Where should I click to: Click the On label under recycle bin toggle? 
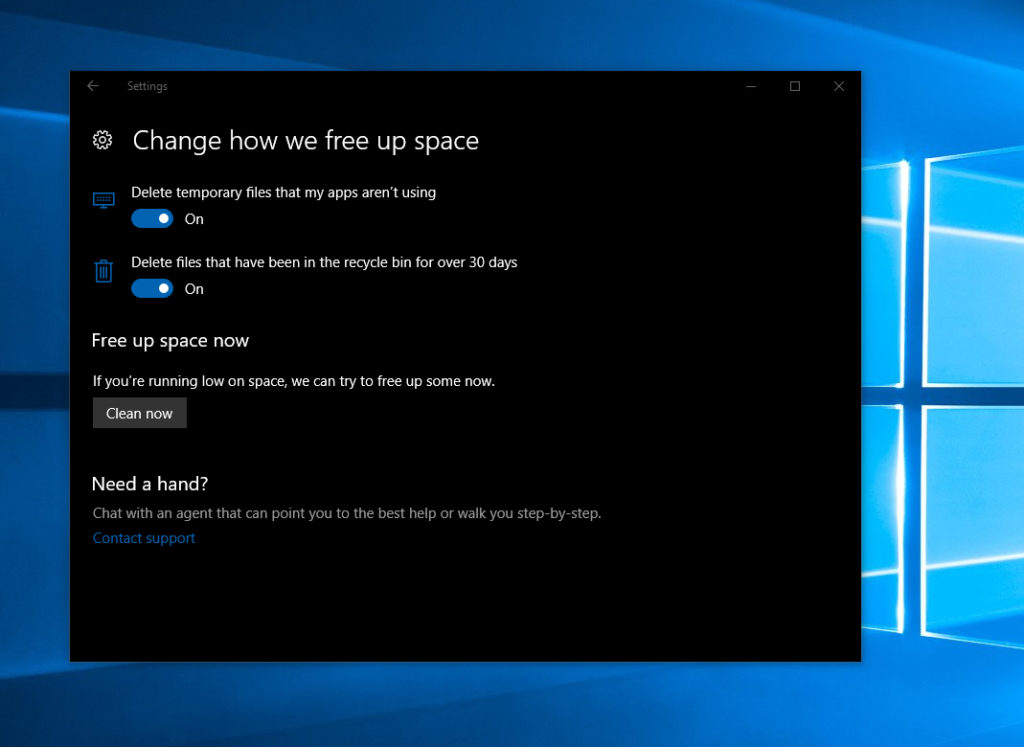coord(194,289)
